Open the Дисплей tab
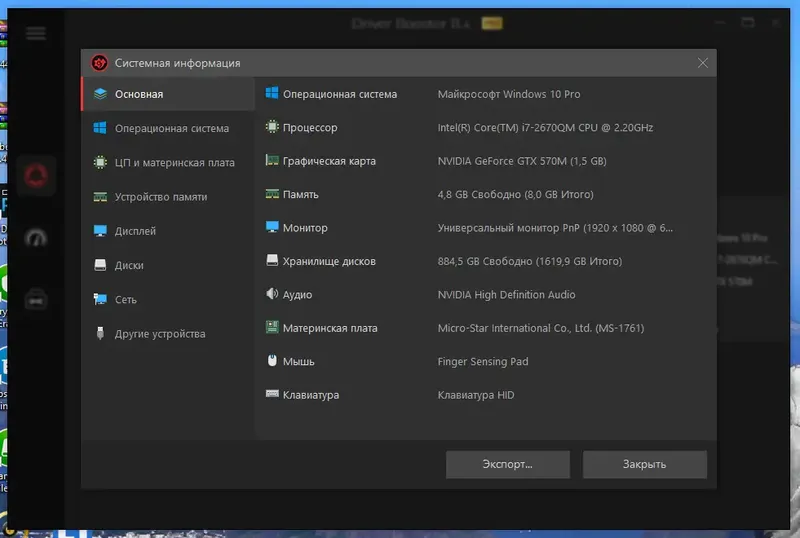 click(x=168, y=231)
